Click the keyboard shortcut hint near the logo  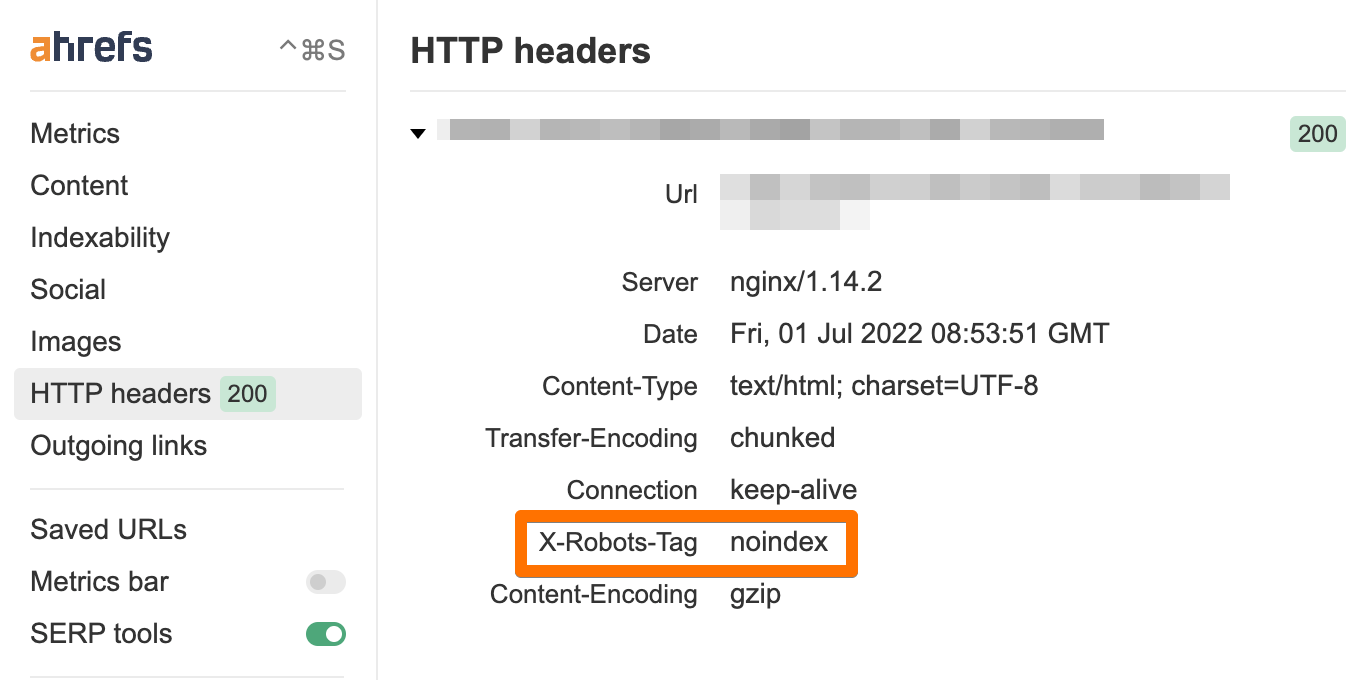click(x=313, y=46)
